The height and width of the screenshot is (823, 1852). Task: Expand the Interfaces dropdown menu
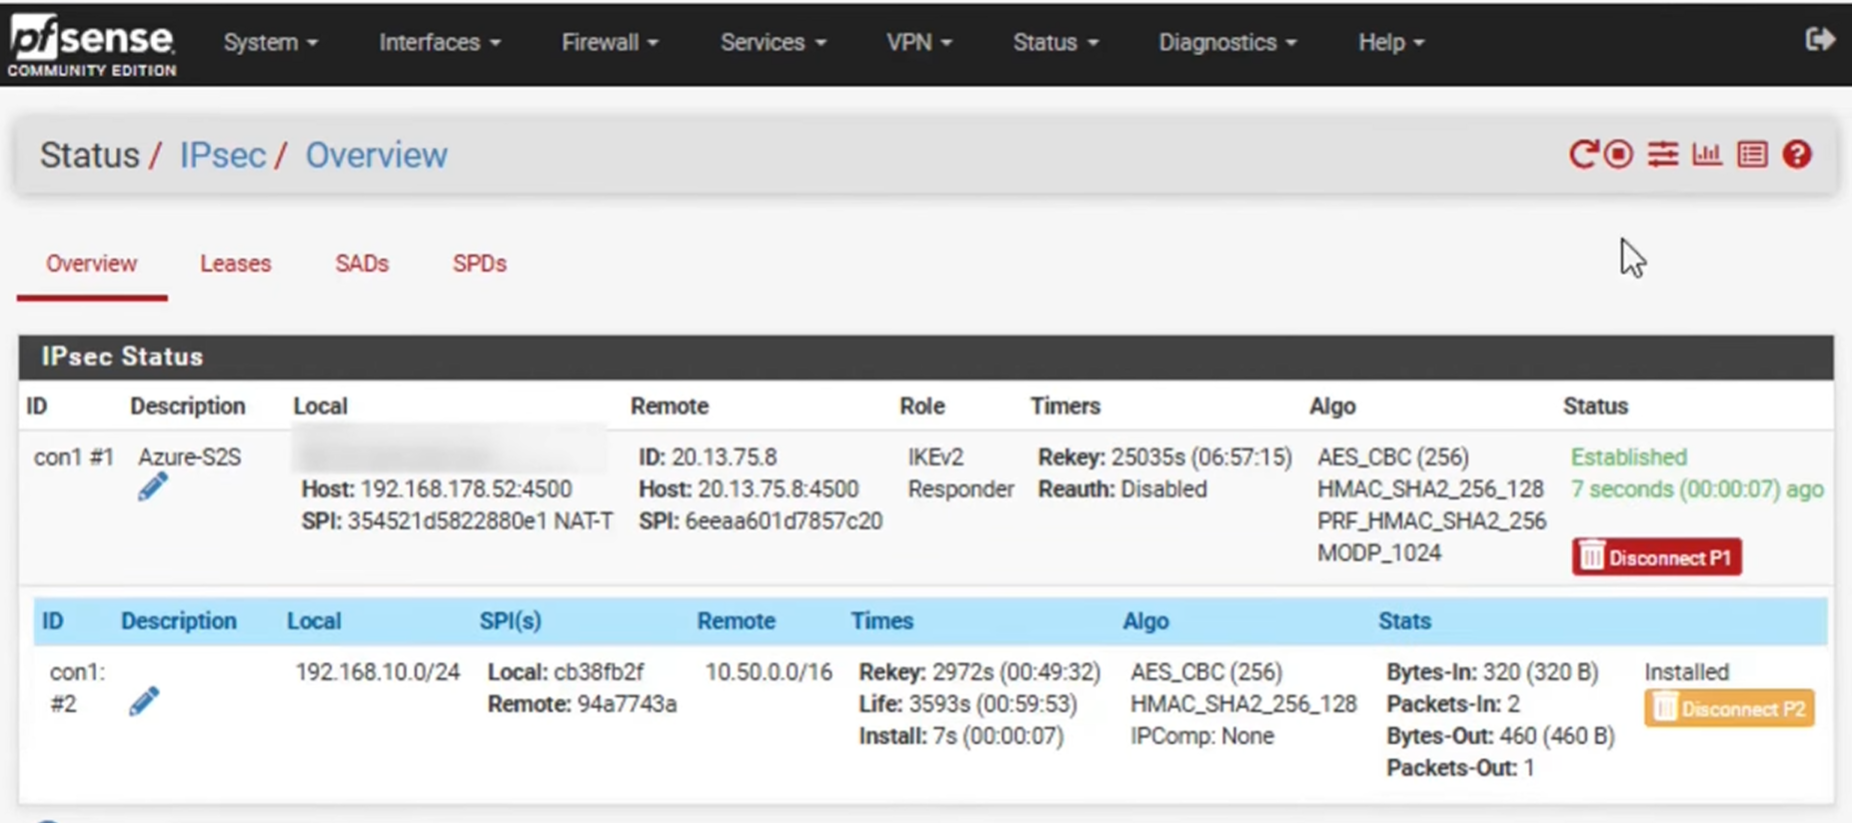(439, 43)
